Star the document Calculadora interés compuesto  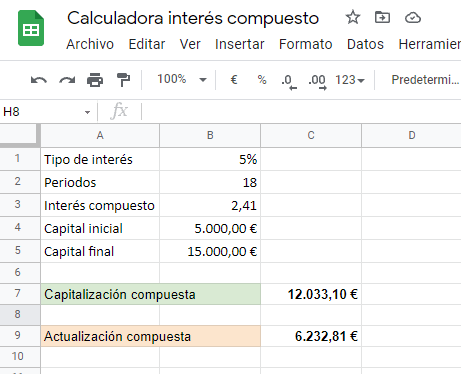(353, 17)
